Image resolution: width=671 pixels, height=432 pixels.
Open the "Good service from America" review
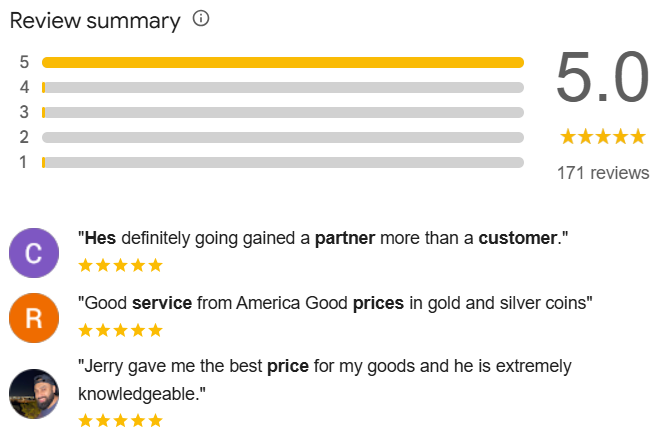(335, 303)
